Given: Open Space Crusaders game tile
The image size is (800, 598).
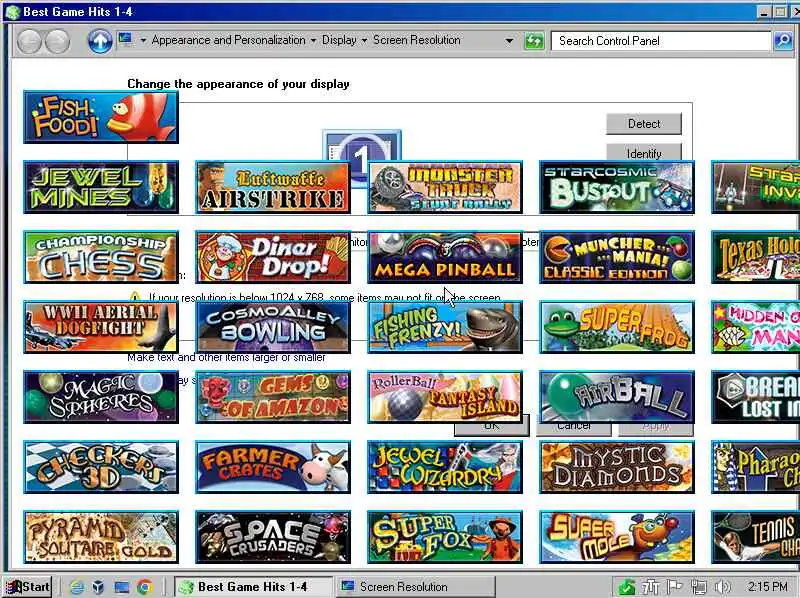Looking at the screenshot, I should click(273, 537).
